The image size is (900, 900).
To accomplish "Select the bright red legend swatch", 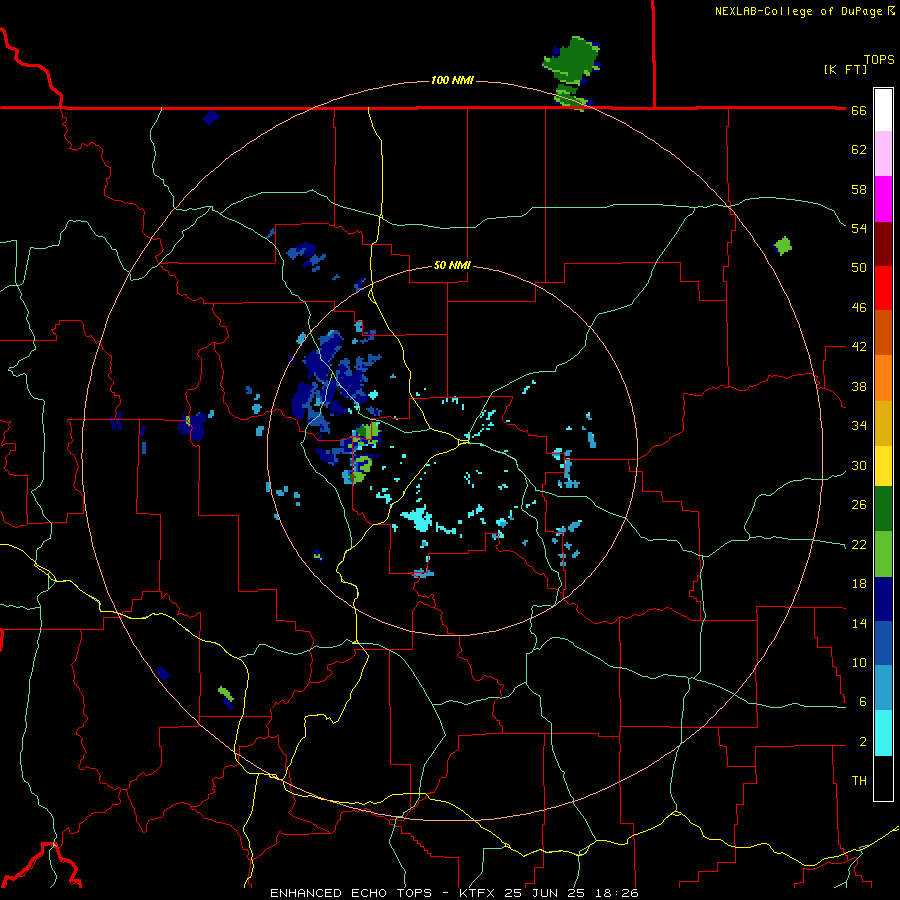I will coord(883,288).
